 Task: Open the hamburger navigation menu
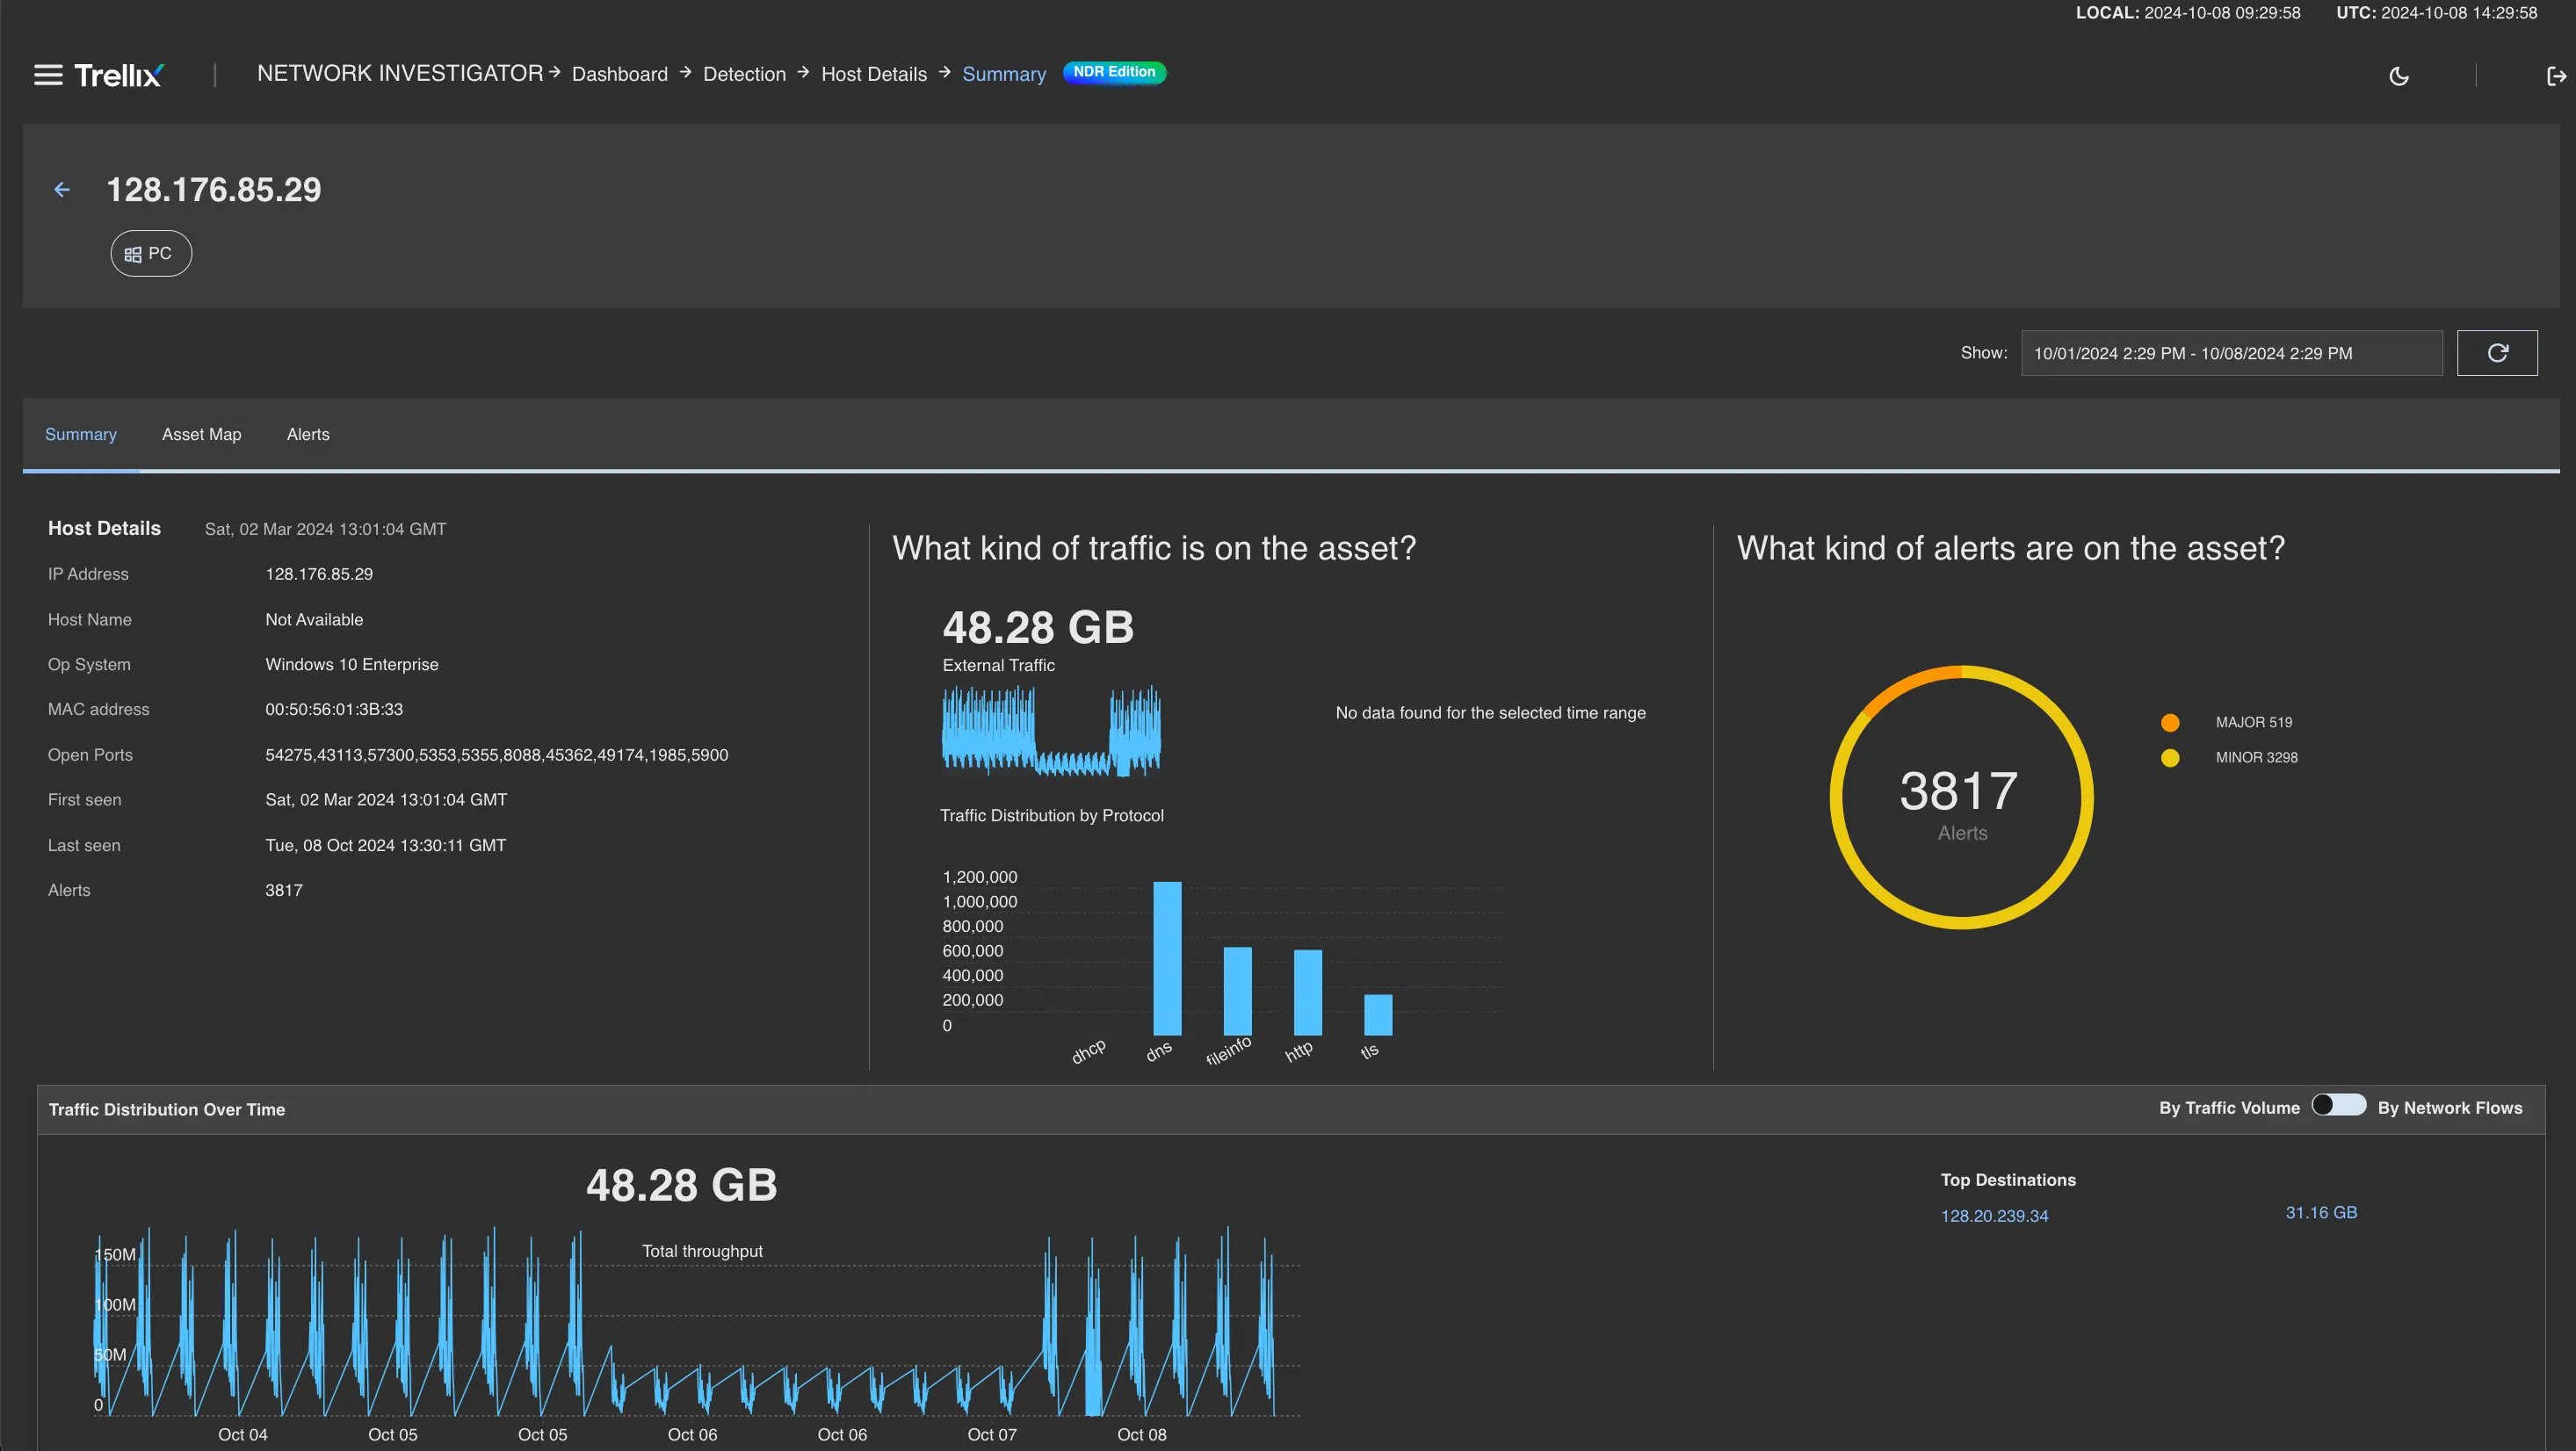click(x=48, y=75)
